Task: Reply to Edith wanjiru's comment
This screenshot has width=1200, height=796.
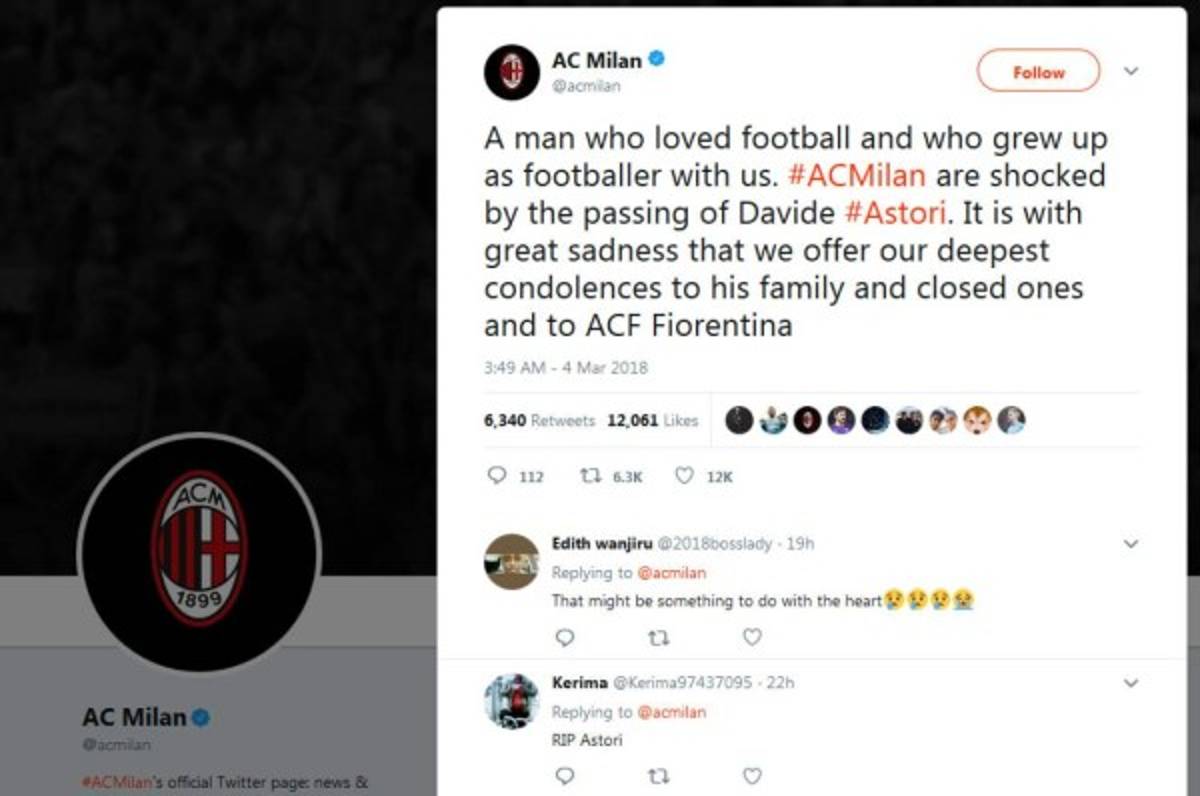Action: click(x=564, y=637)
